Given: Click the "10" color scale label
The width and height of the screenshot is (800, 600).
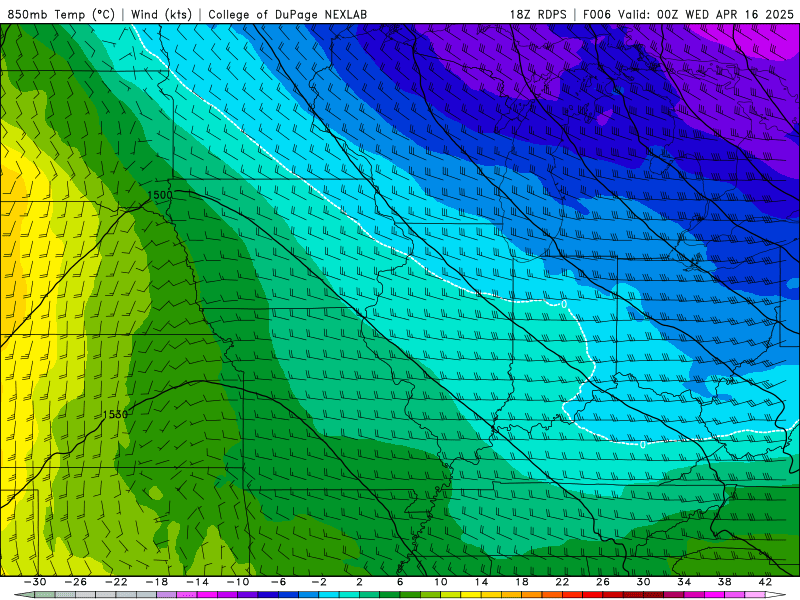Looking at the screenshot, I should pyautogui.click(x=441, y=582).
